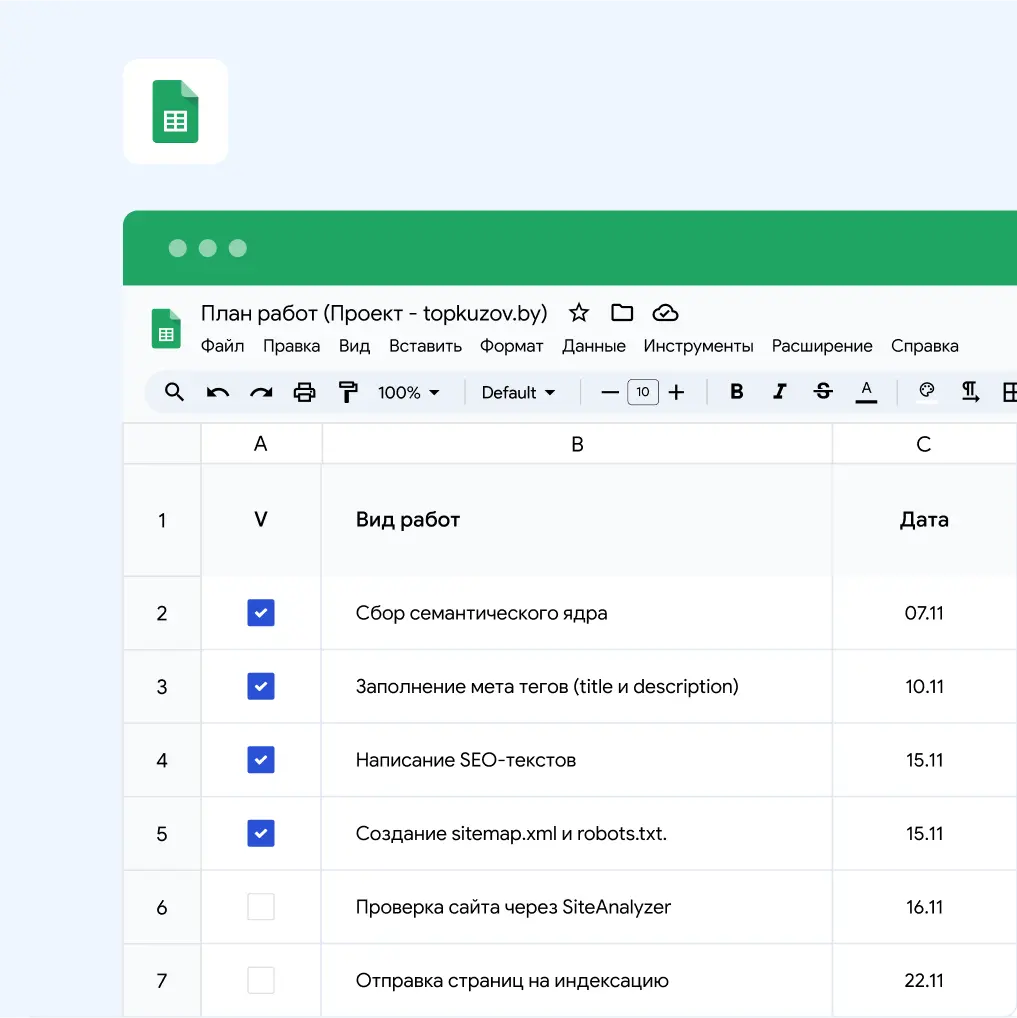This screenshot has height=1018, width=1017.
Task: Redo the last action
Action: [x=261, y=392]
